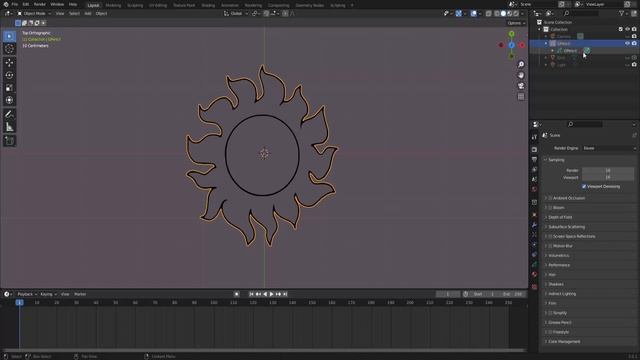Open the timeline Marker menu
640x360 pixels.
pos(80,294)
